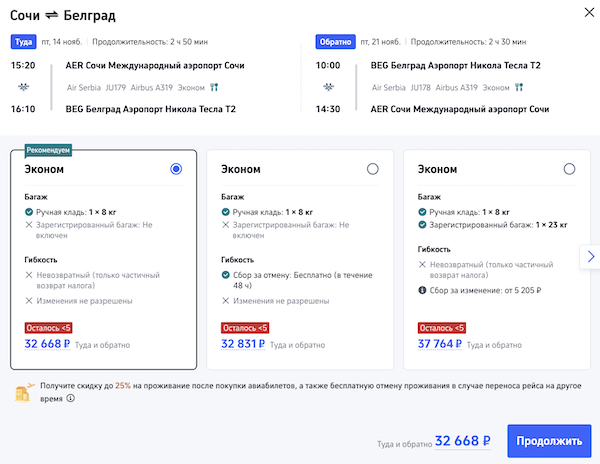This screenshot has width=600, height=464.
Task: Click the info icon after the hotel discount text
Action: tap(71, 397)
